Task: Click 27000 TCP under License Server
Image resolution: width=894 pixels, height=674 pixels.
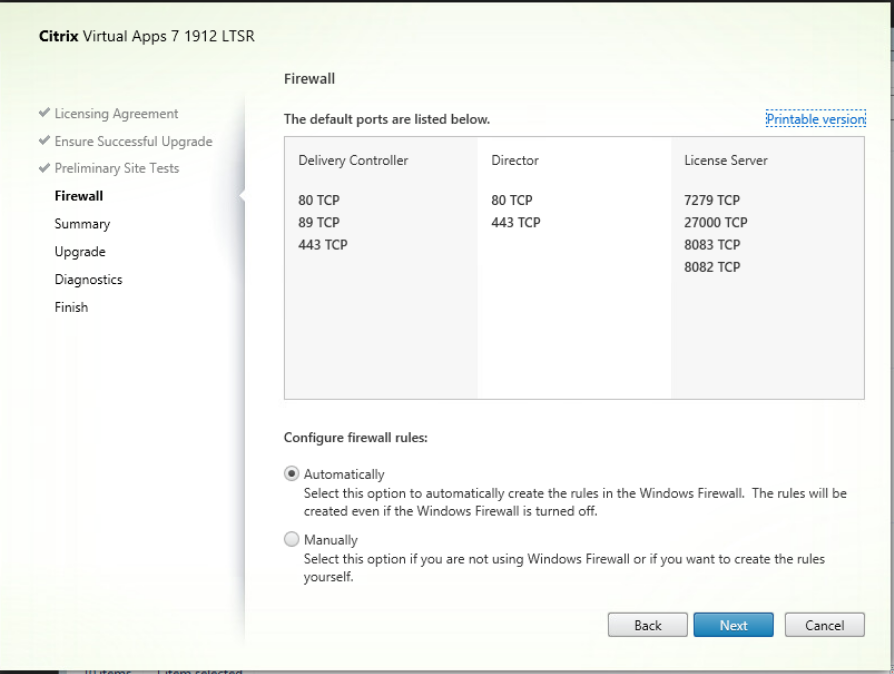Action: click(x=716, y=222)
